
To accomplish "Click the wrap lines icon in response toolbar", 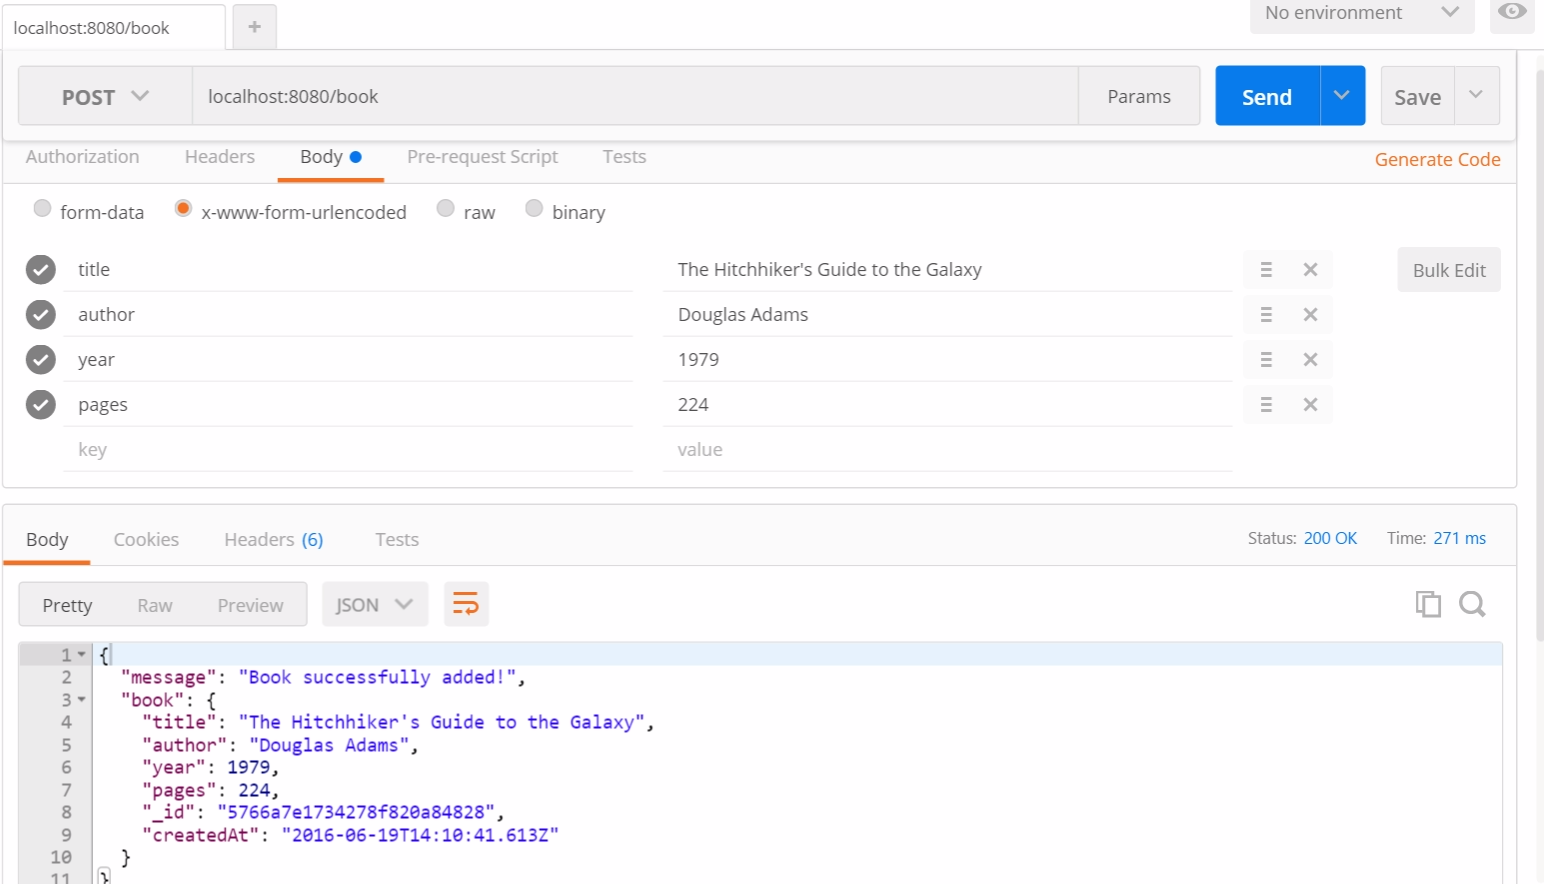I will click(x=466, y=604).
